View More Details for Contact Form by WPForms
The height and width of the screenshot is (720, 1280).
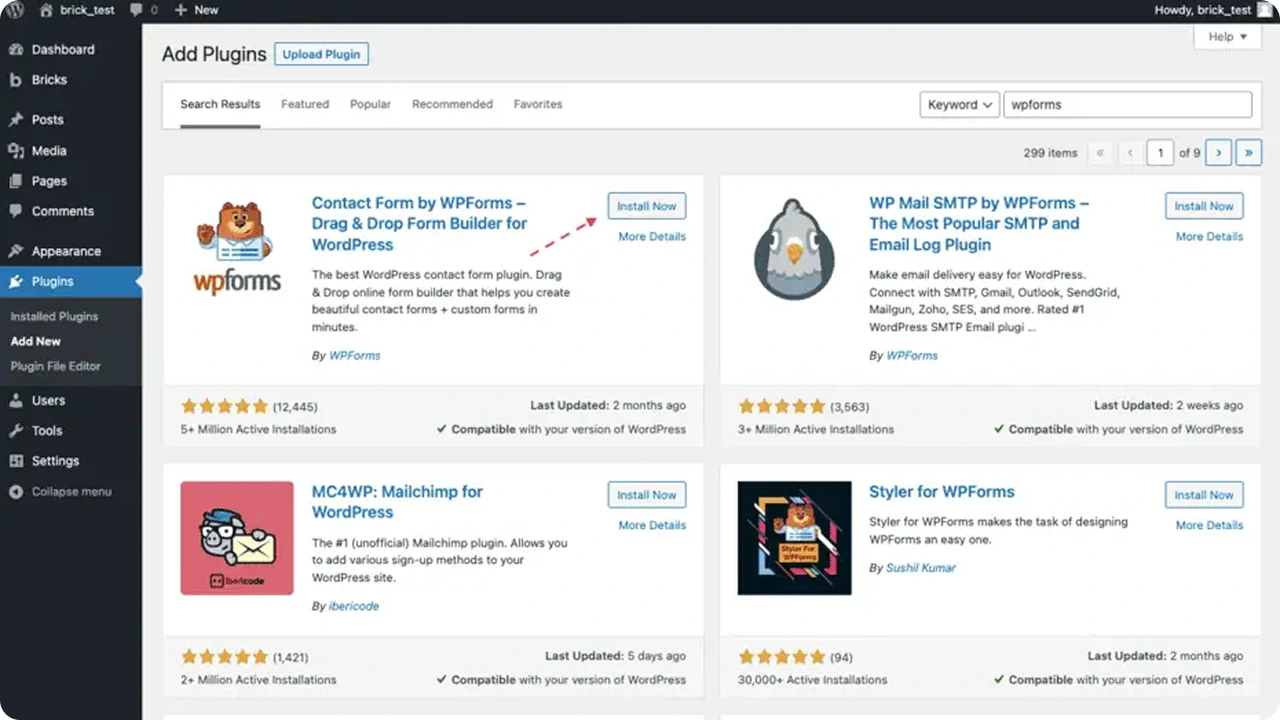652,237
